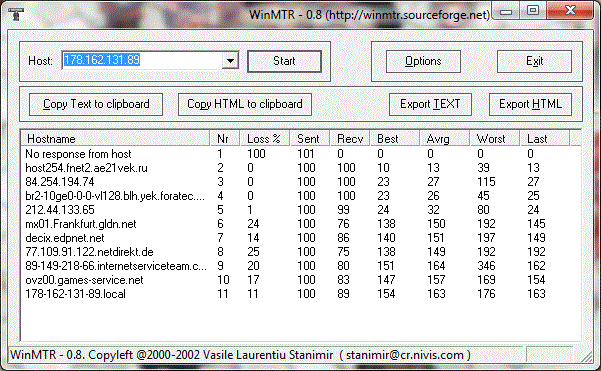
Task: Copy HTML to clipboard
Action: [245, 104]
